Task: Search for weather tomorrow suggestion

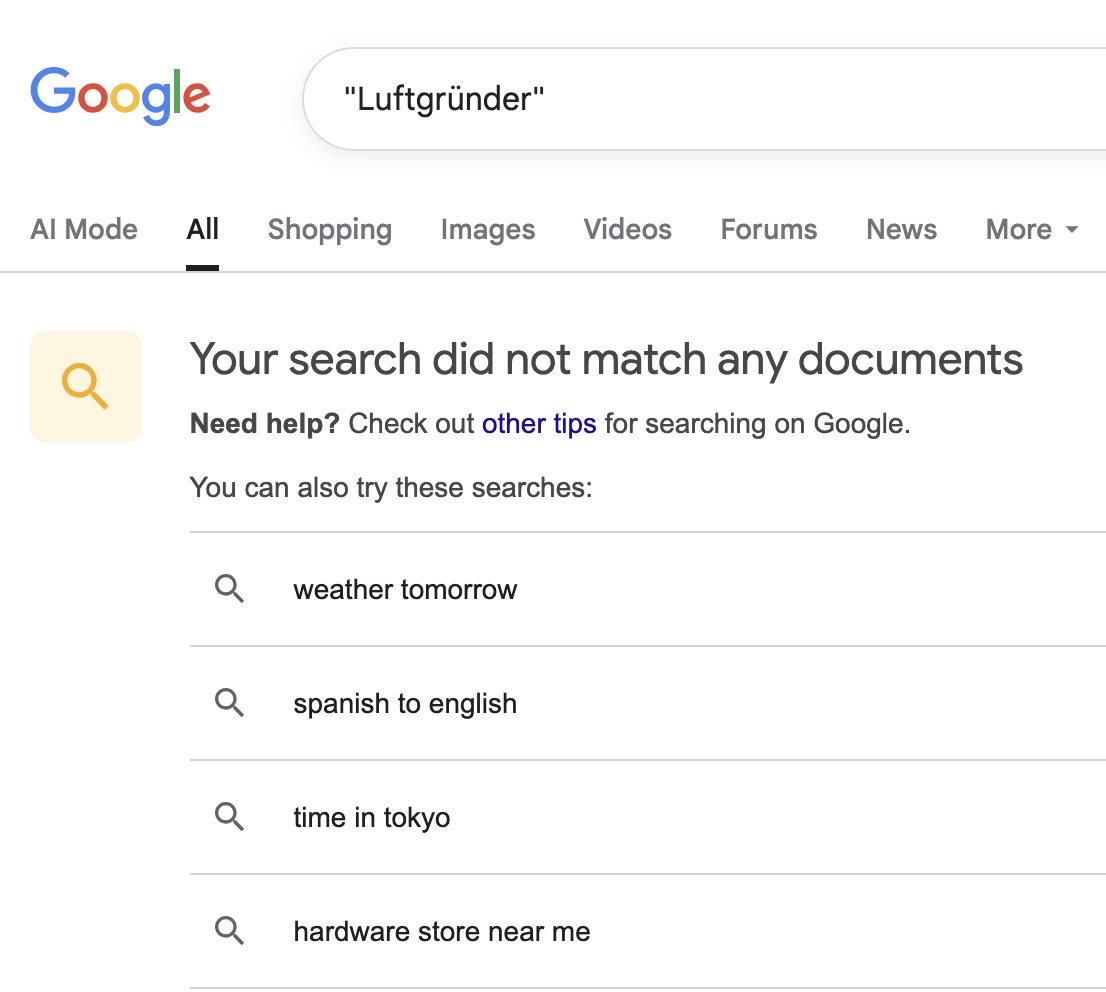Action: tap(405, 589)
